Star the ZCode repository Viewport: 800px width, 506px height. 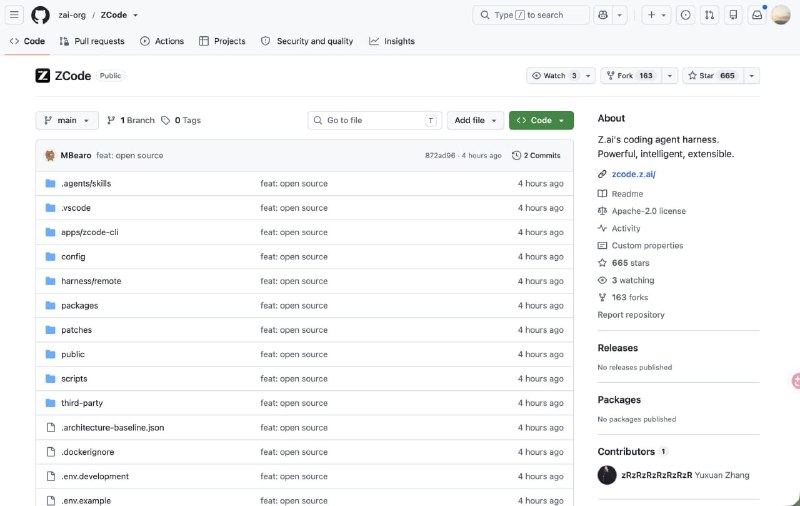pos(713,75)
